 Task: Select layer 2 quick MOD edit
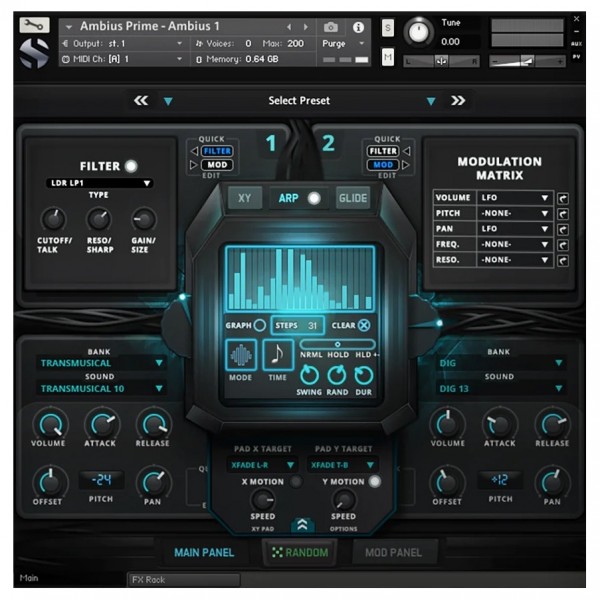pyautogui.click(x=383, y=165)
